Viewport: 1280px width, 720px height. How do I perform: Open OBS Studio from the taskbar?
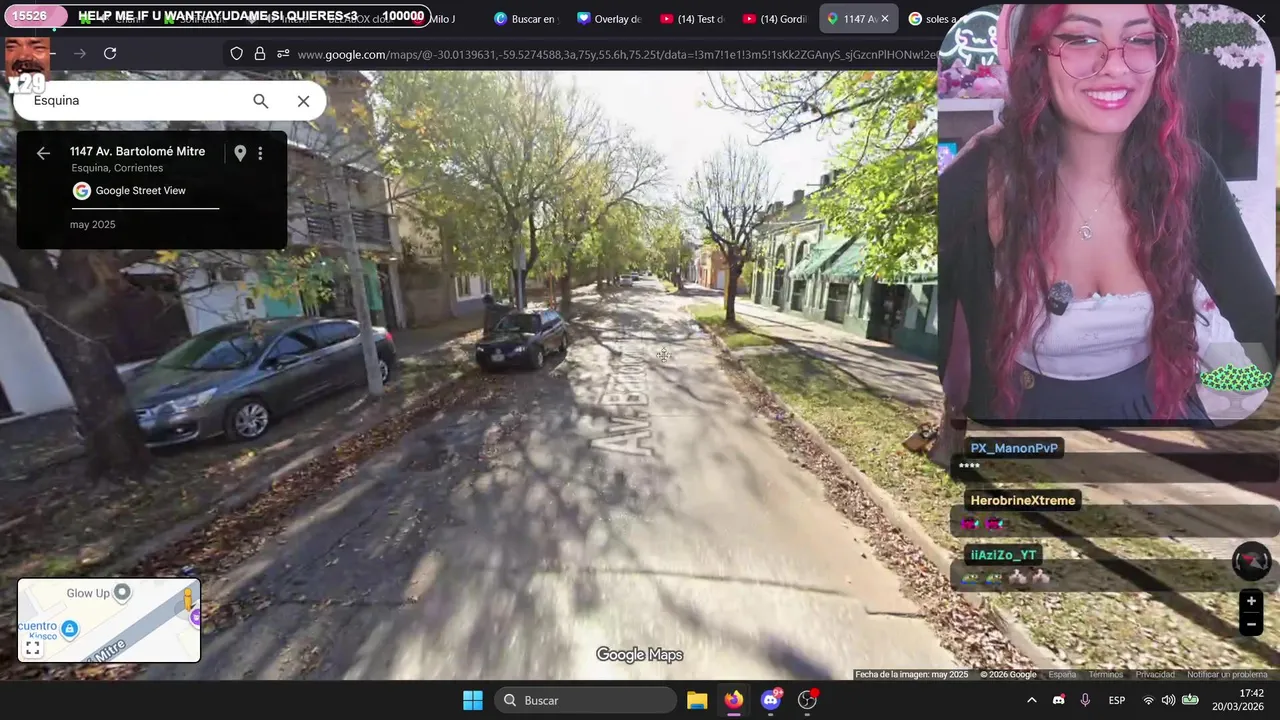point(807,700)
